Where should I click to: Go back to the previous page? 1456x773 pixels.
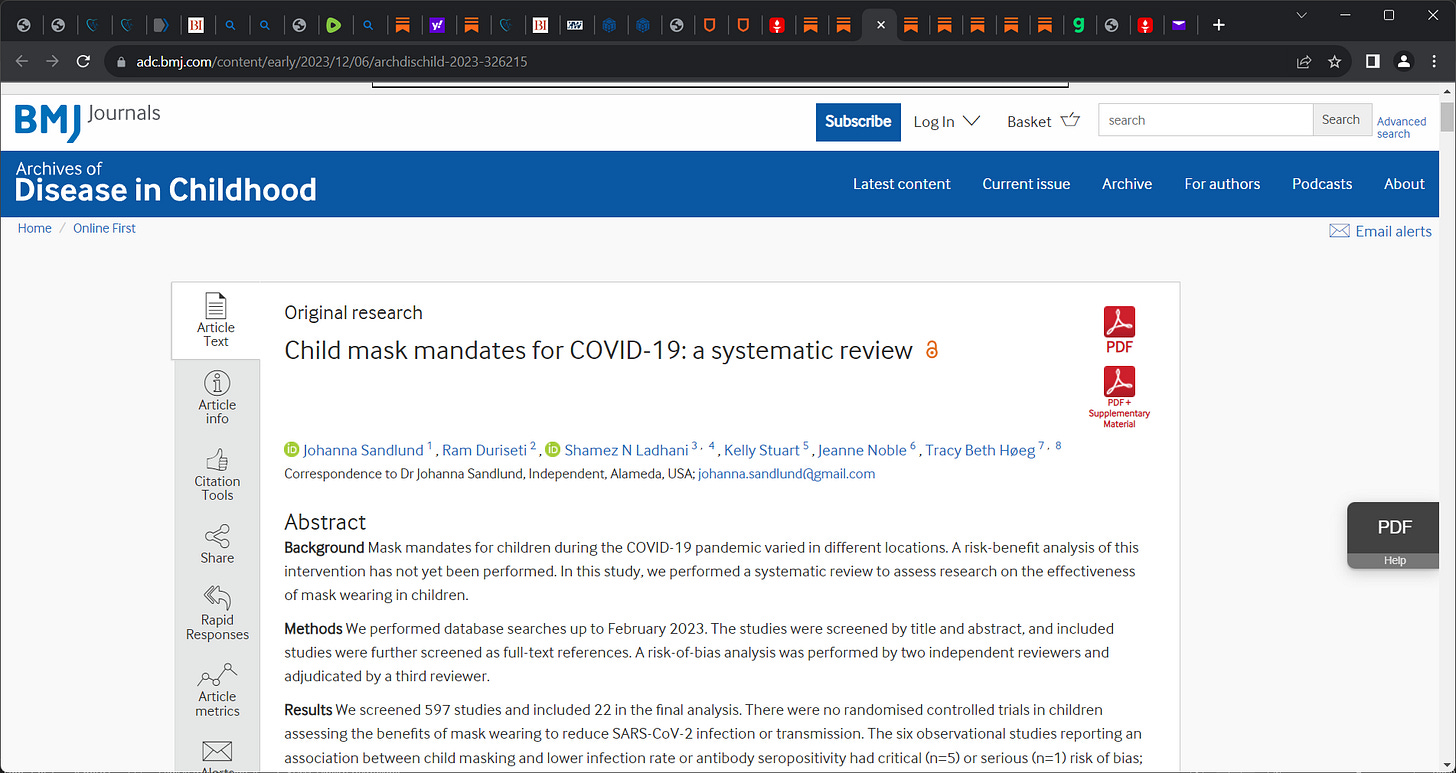[22, 62]
